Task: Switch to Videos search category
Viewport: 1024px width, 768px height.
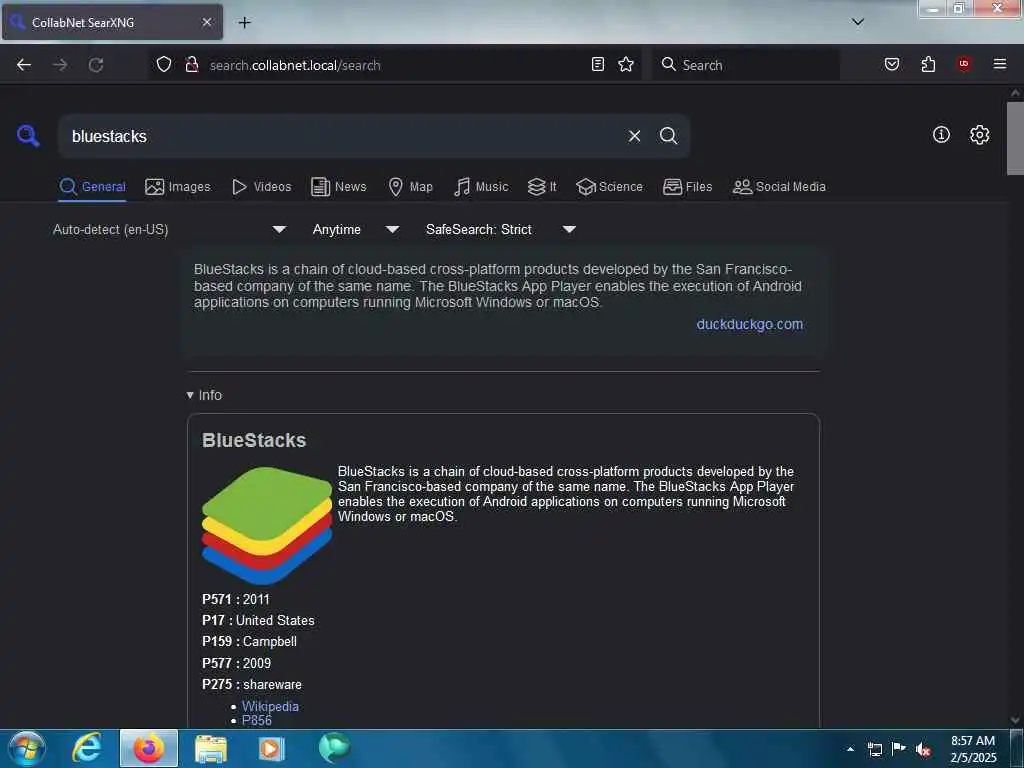Action: (x=261, y=187)
